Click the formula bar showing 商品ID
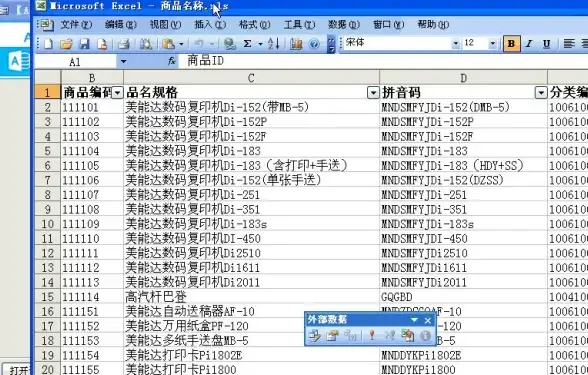588x375 pixels. [x=382, y=61]
